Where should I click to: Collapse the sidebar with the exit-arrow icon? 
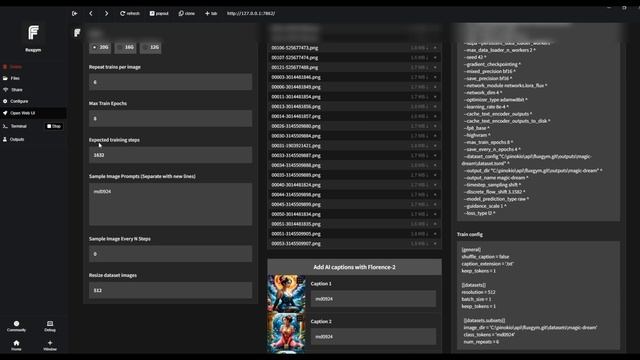click(x=75, y=13)
